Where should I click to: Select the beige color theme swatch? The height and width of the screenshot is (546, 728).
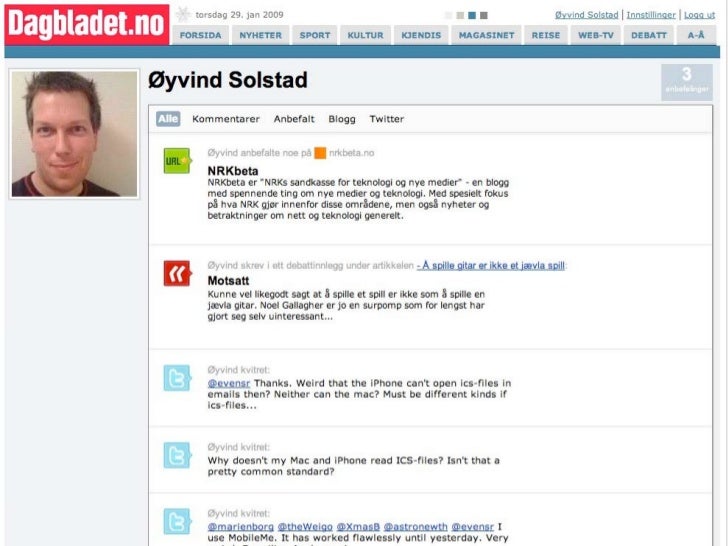click(460, 15)
